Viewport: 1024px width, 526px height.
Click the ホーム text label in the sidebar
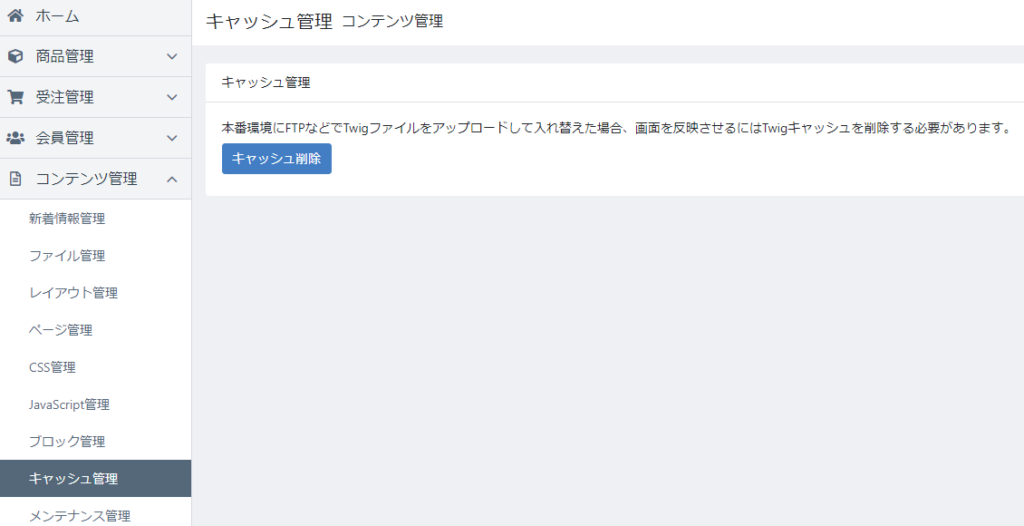click(x=57, y=16)
